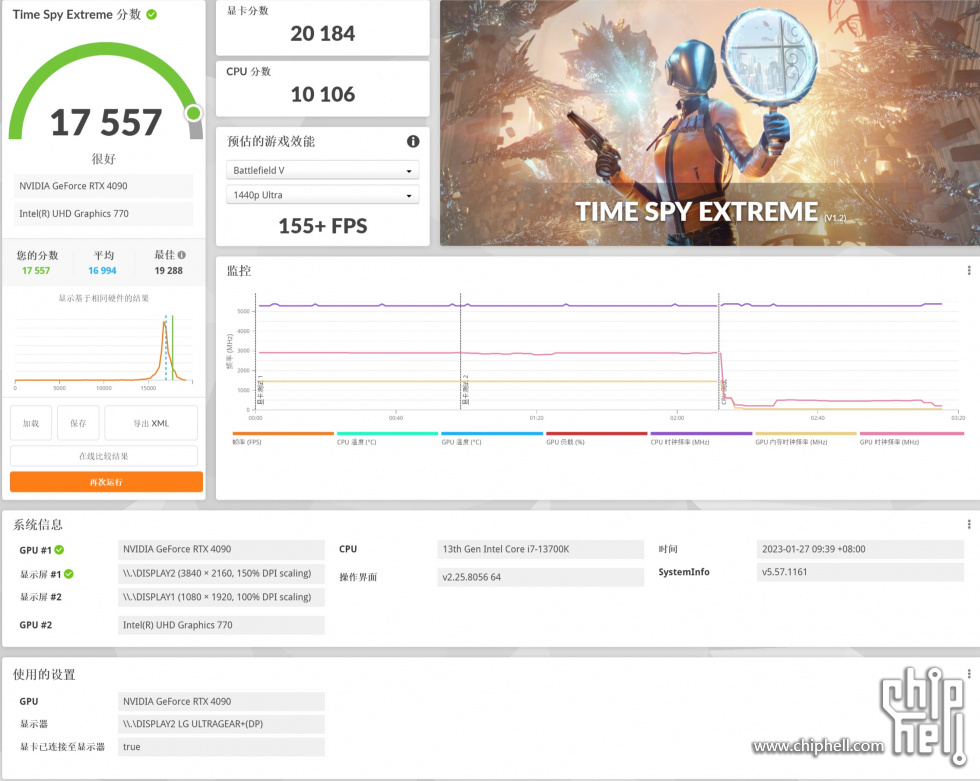Open the 使用的设置 three-dot menu
This screenshot has width=980, height=781.
(x=969, y=674)
